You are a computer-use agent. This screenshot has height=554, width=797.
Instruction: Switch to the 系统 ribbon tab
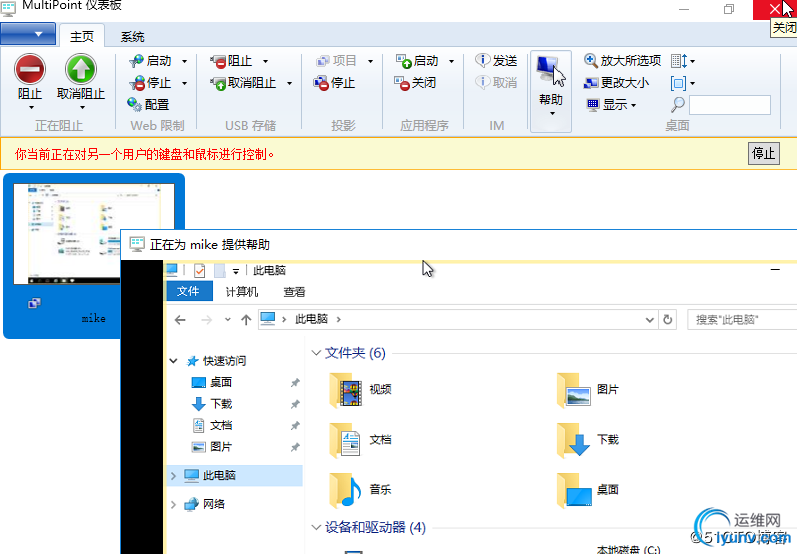pos(132,37)
